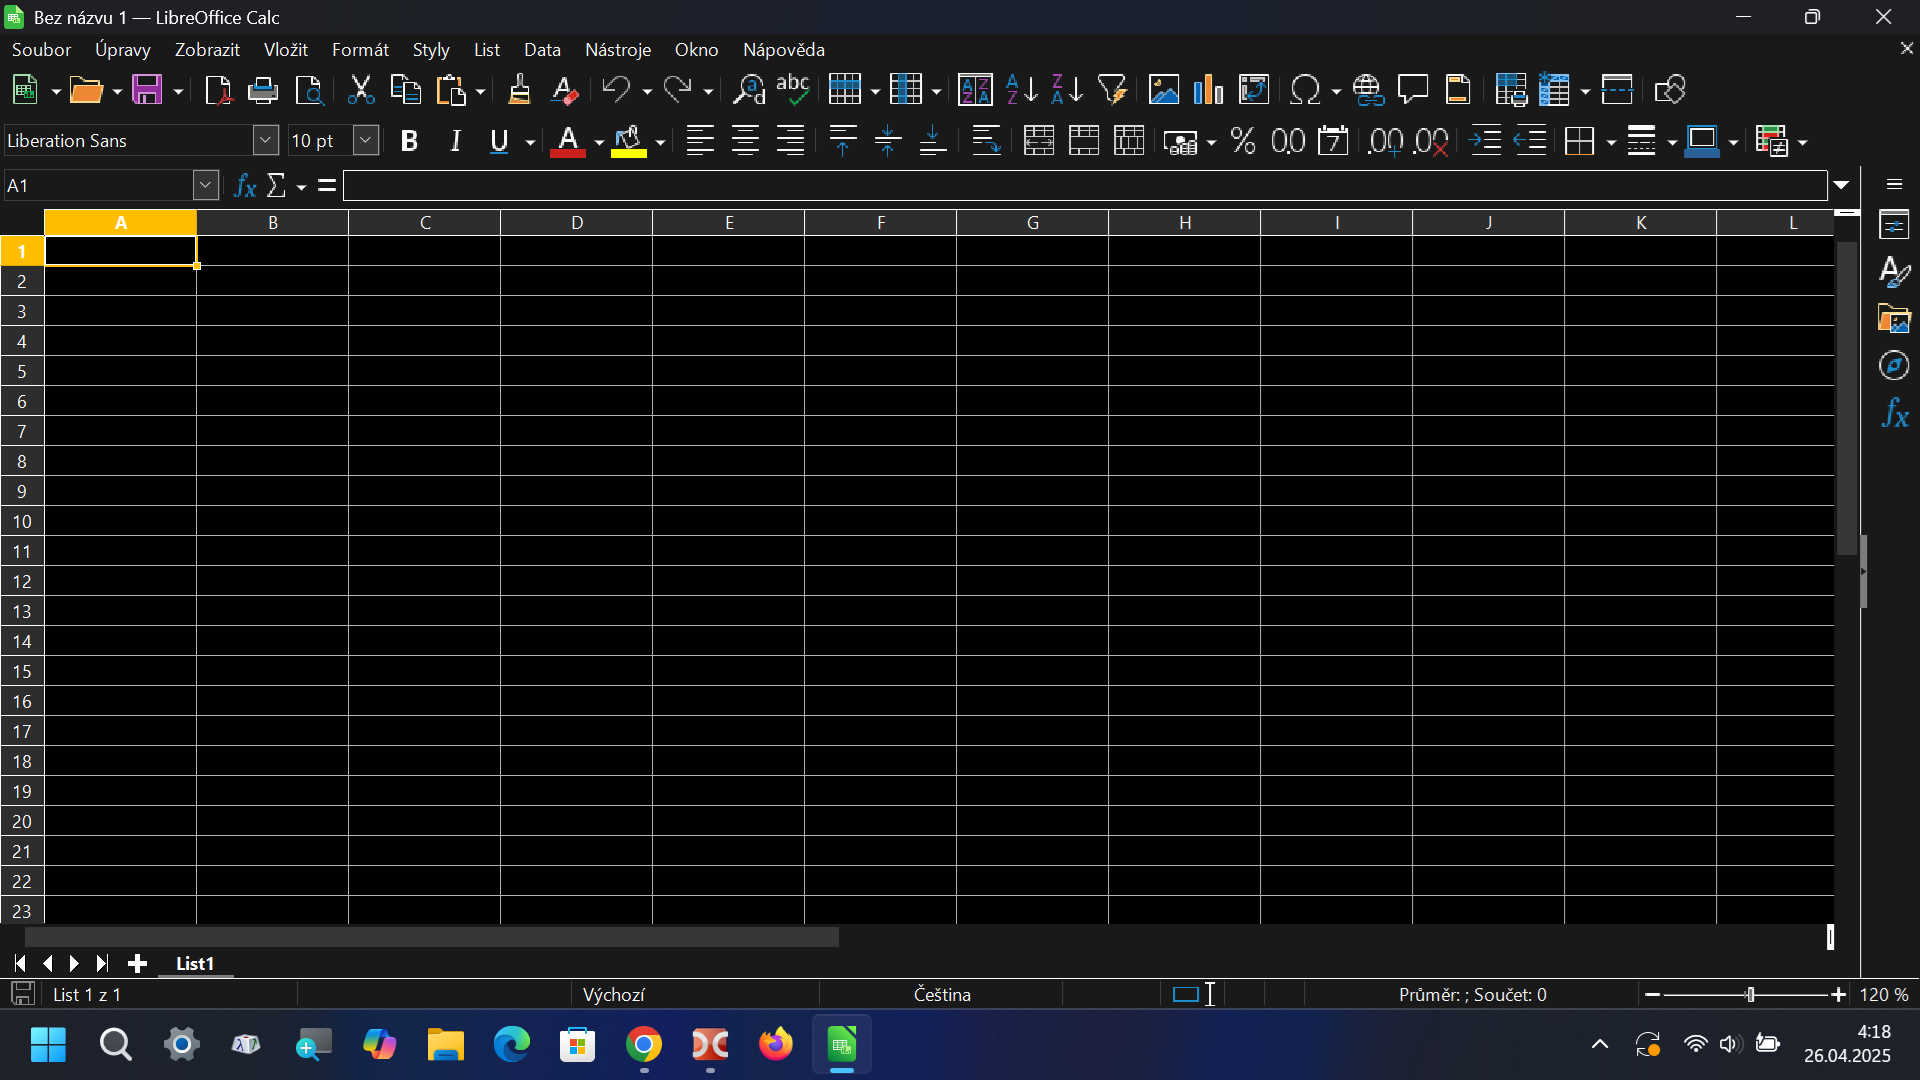Open the Nástroje menu
The height and width of the screenshot is (1080, 1920).
[618, 50]
